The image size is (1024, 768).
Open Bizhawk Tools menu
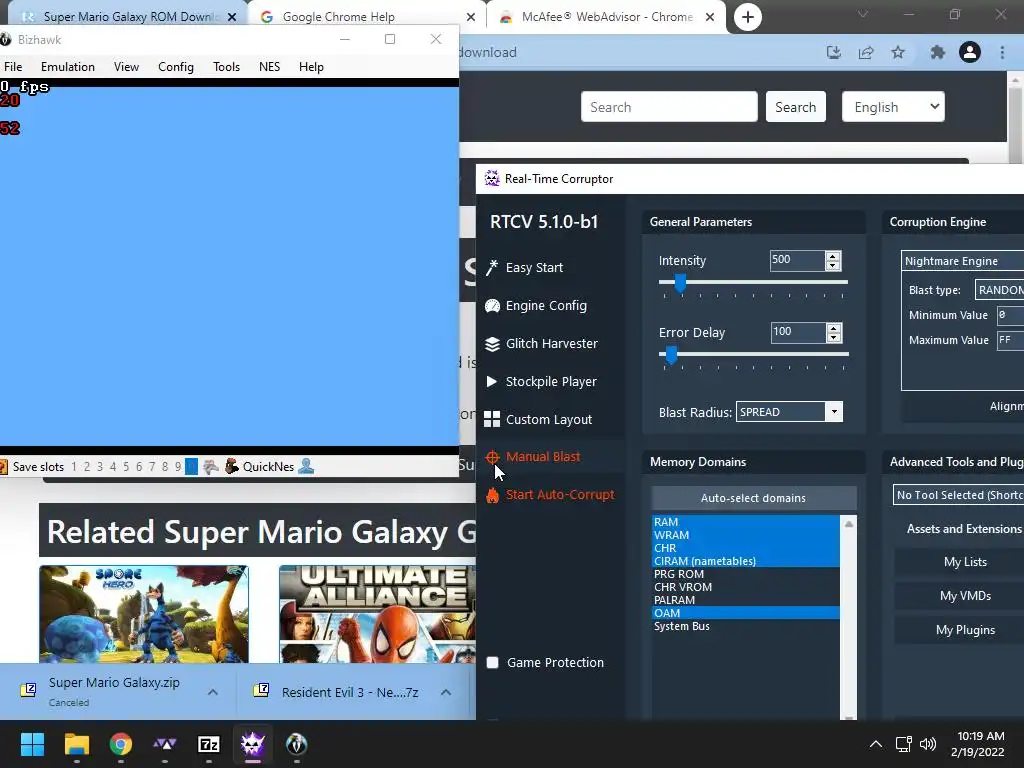coord(227,67)
